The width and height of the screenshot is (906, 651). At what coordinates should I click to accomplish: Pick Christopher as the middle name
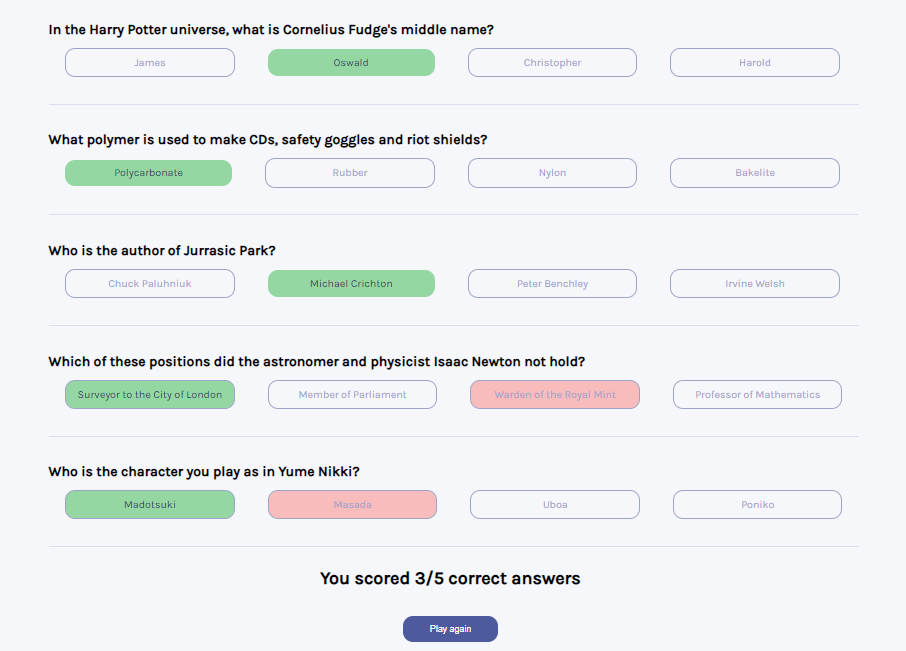click(x=552, y=62)
